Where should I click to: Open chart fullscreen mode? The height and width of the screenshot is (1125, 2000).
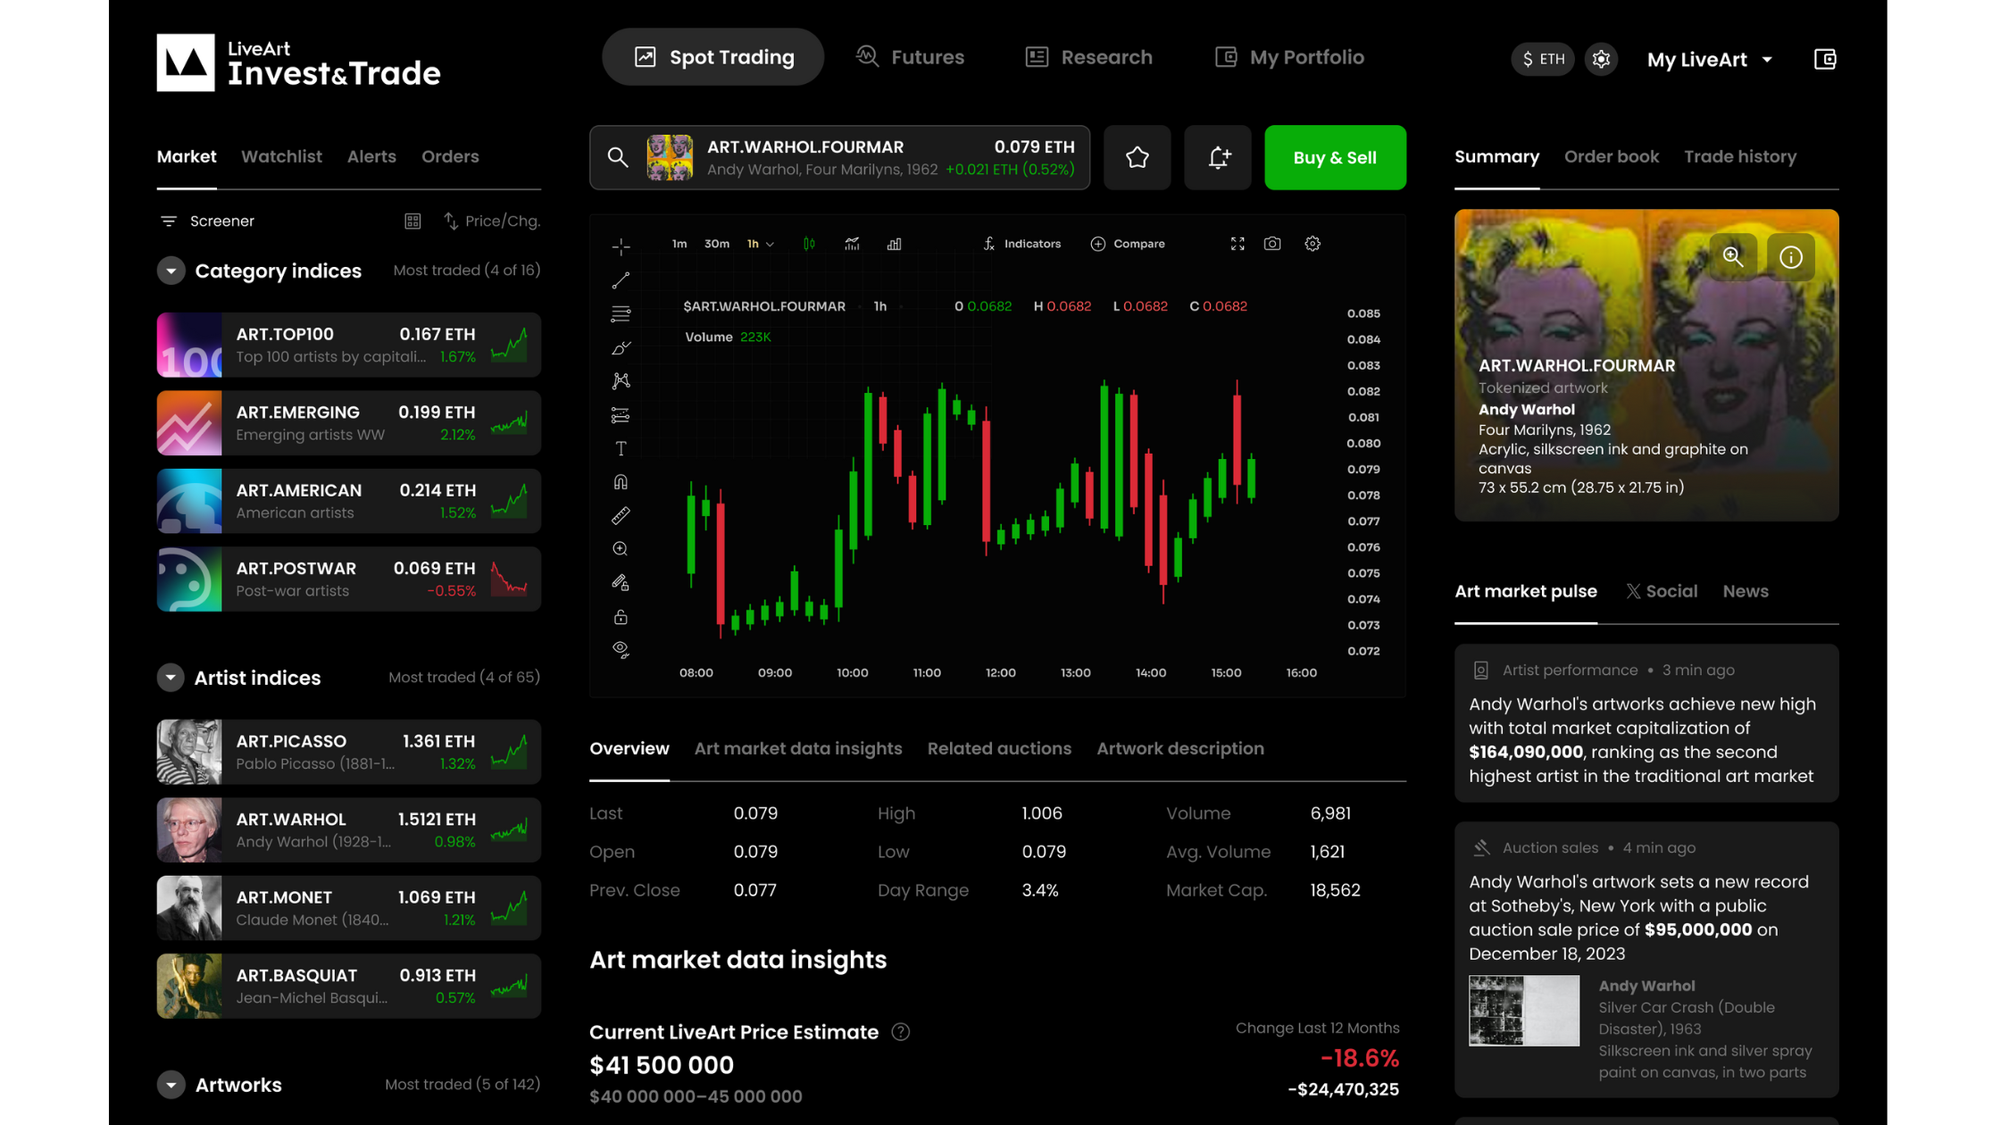1238,244
